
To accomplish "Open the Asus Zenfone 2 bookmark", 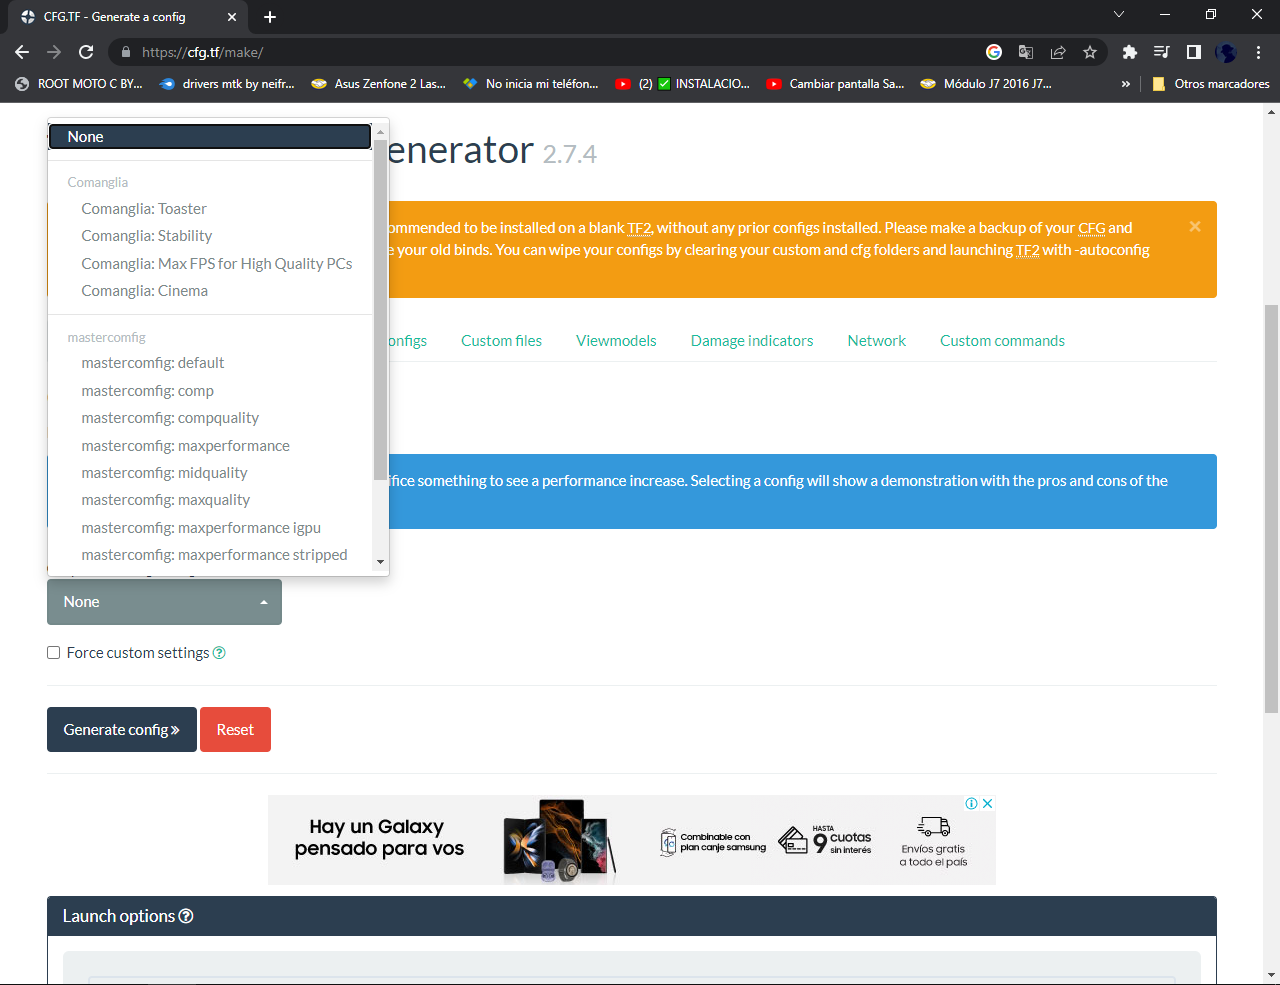I will pyautogui.click(x=379, y=84).
